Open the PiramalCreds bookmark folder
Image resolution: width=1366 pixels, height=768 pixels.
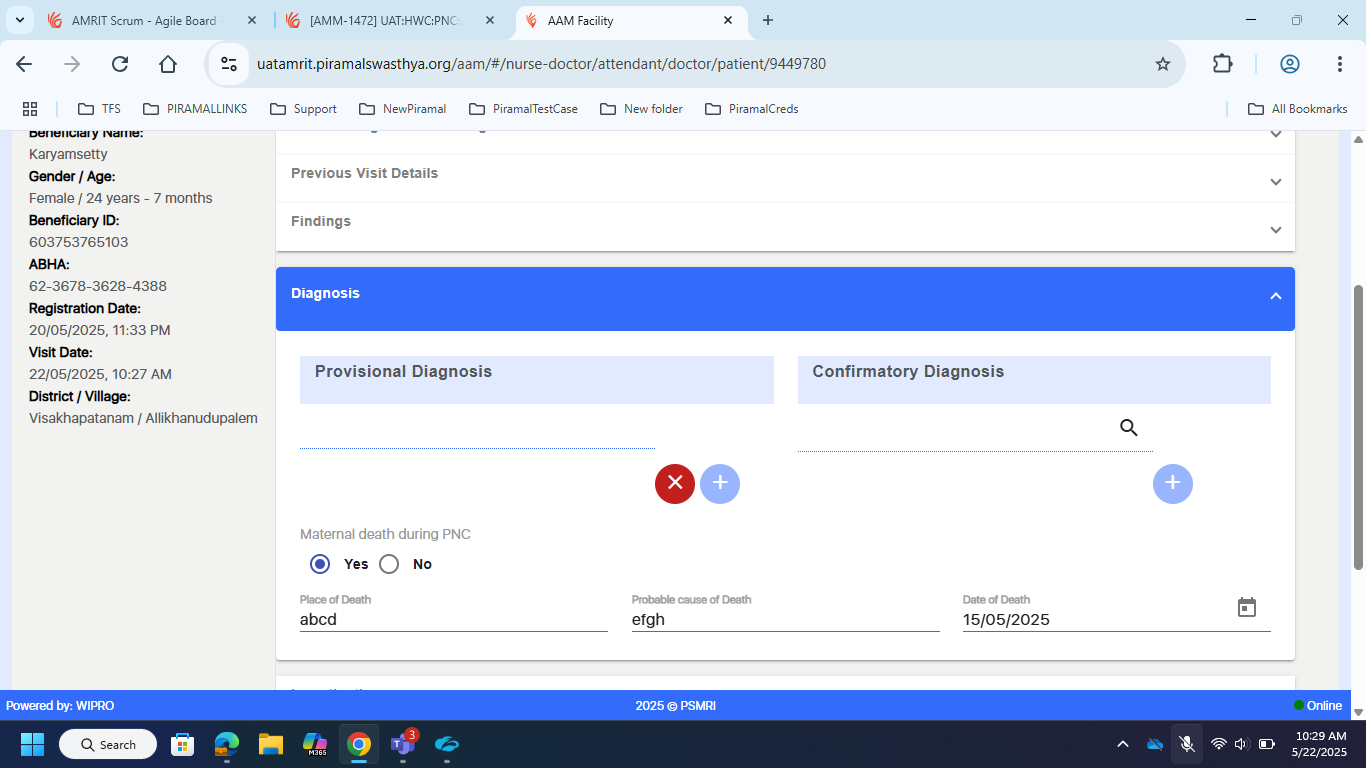pos(752,109)
